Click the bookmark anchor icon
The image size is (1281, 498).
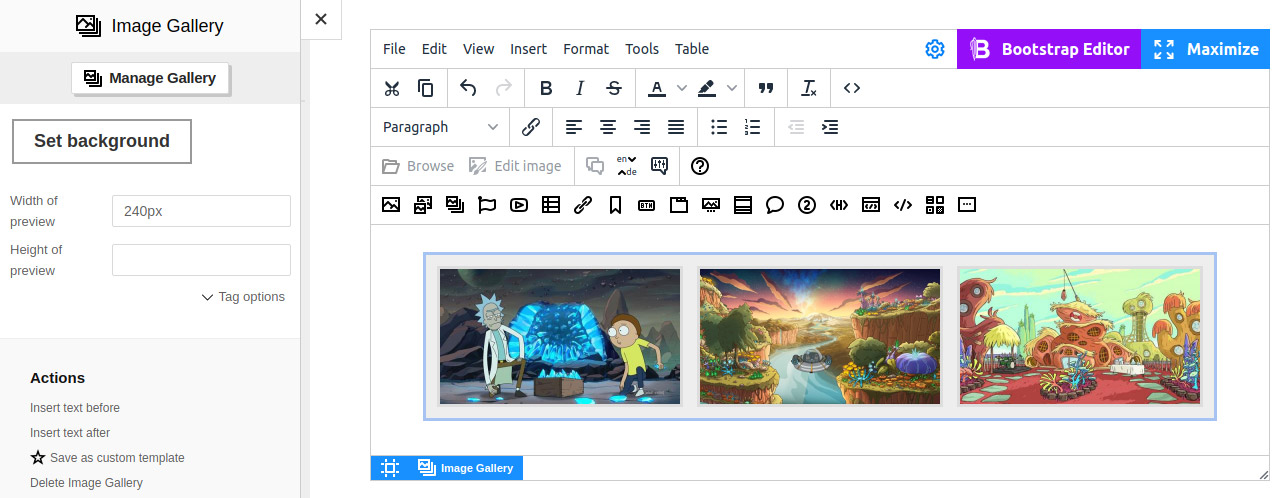click(x=615, y=205)
